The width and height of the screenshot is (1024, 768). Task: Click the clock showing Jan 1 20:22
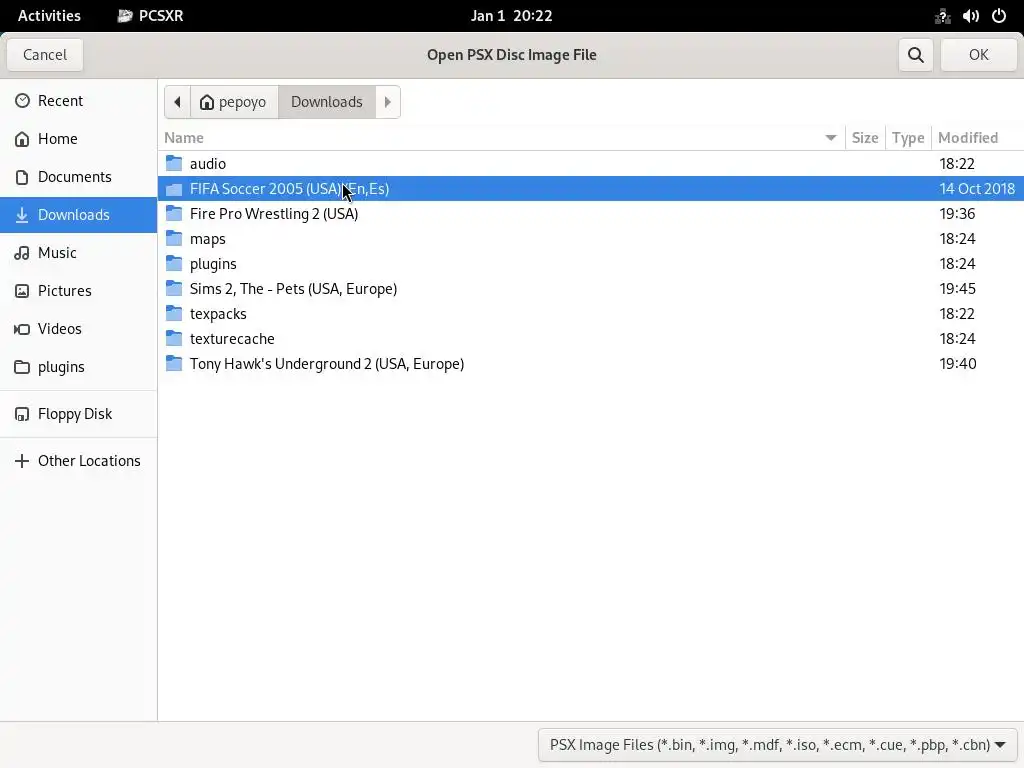pos(511,16)
